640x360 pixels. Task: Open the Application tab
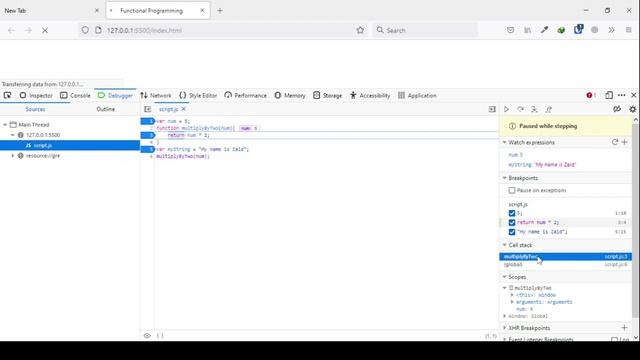coord(418,96)
